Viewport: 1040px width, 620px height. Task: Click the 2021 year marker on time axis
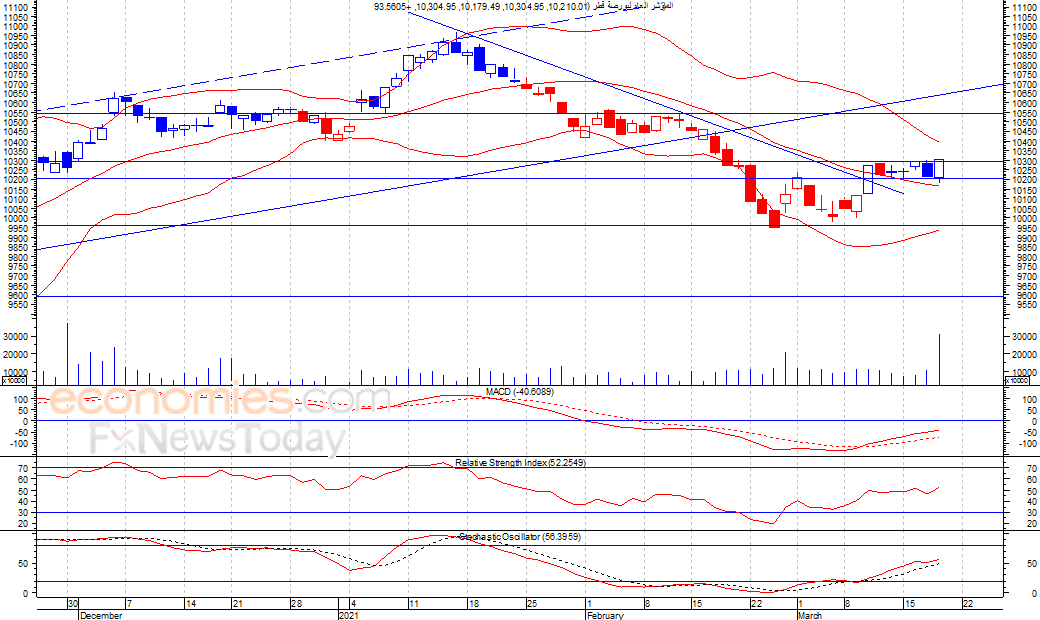click(x=349, y=615)
